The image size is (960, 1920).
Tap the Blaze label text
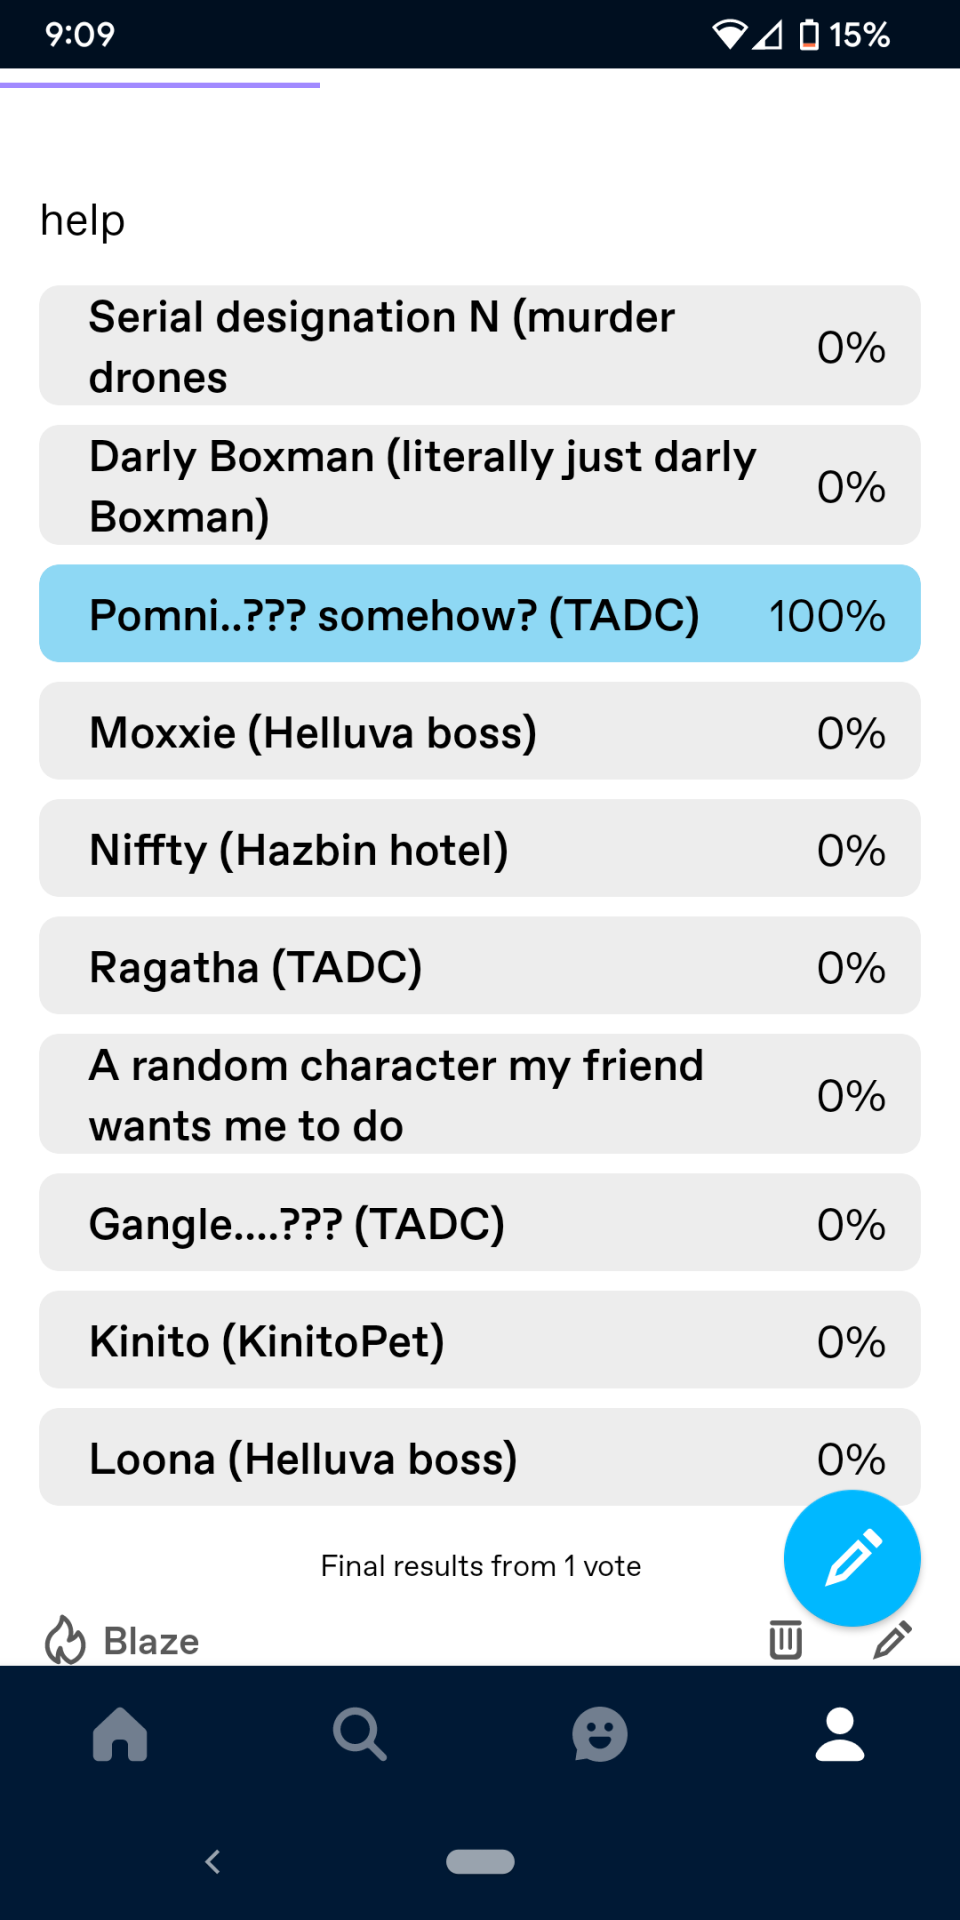[x=151, y=1641]
